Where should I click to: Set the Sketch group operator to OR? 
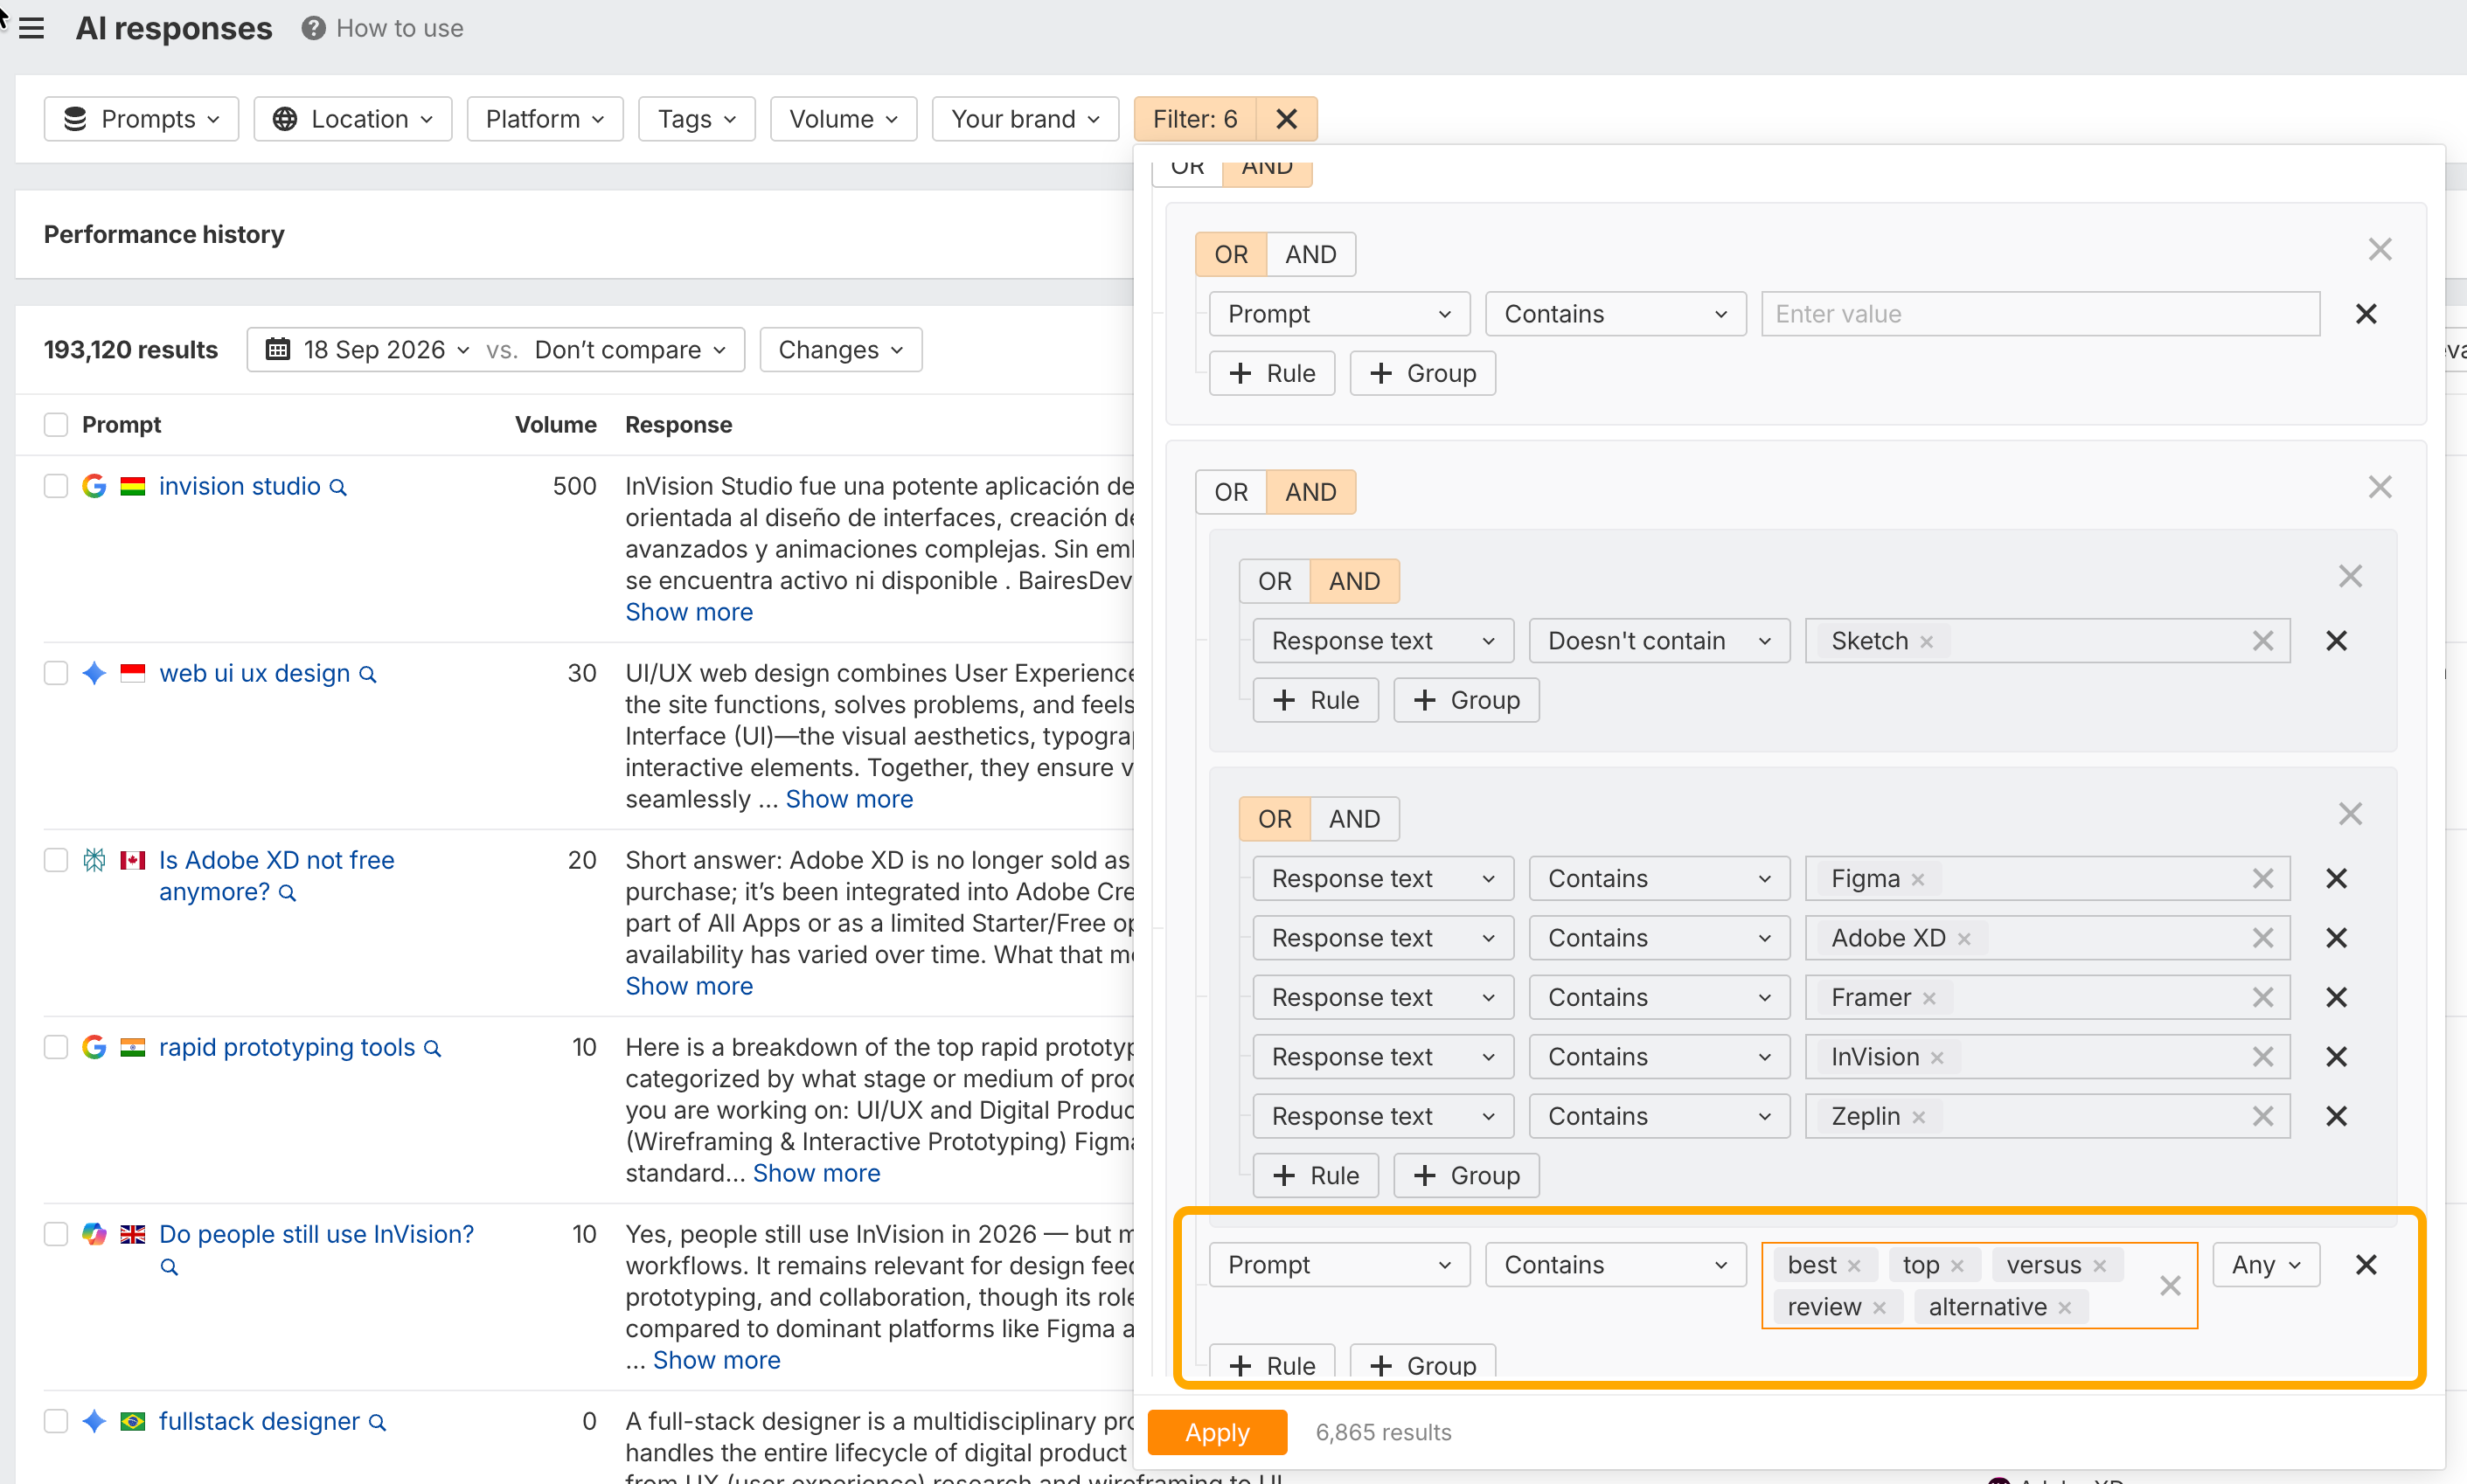[1275, 581]
